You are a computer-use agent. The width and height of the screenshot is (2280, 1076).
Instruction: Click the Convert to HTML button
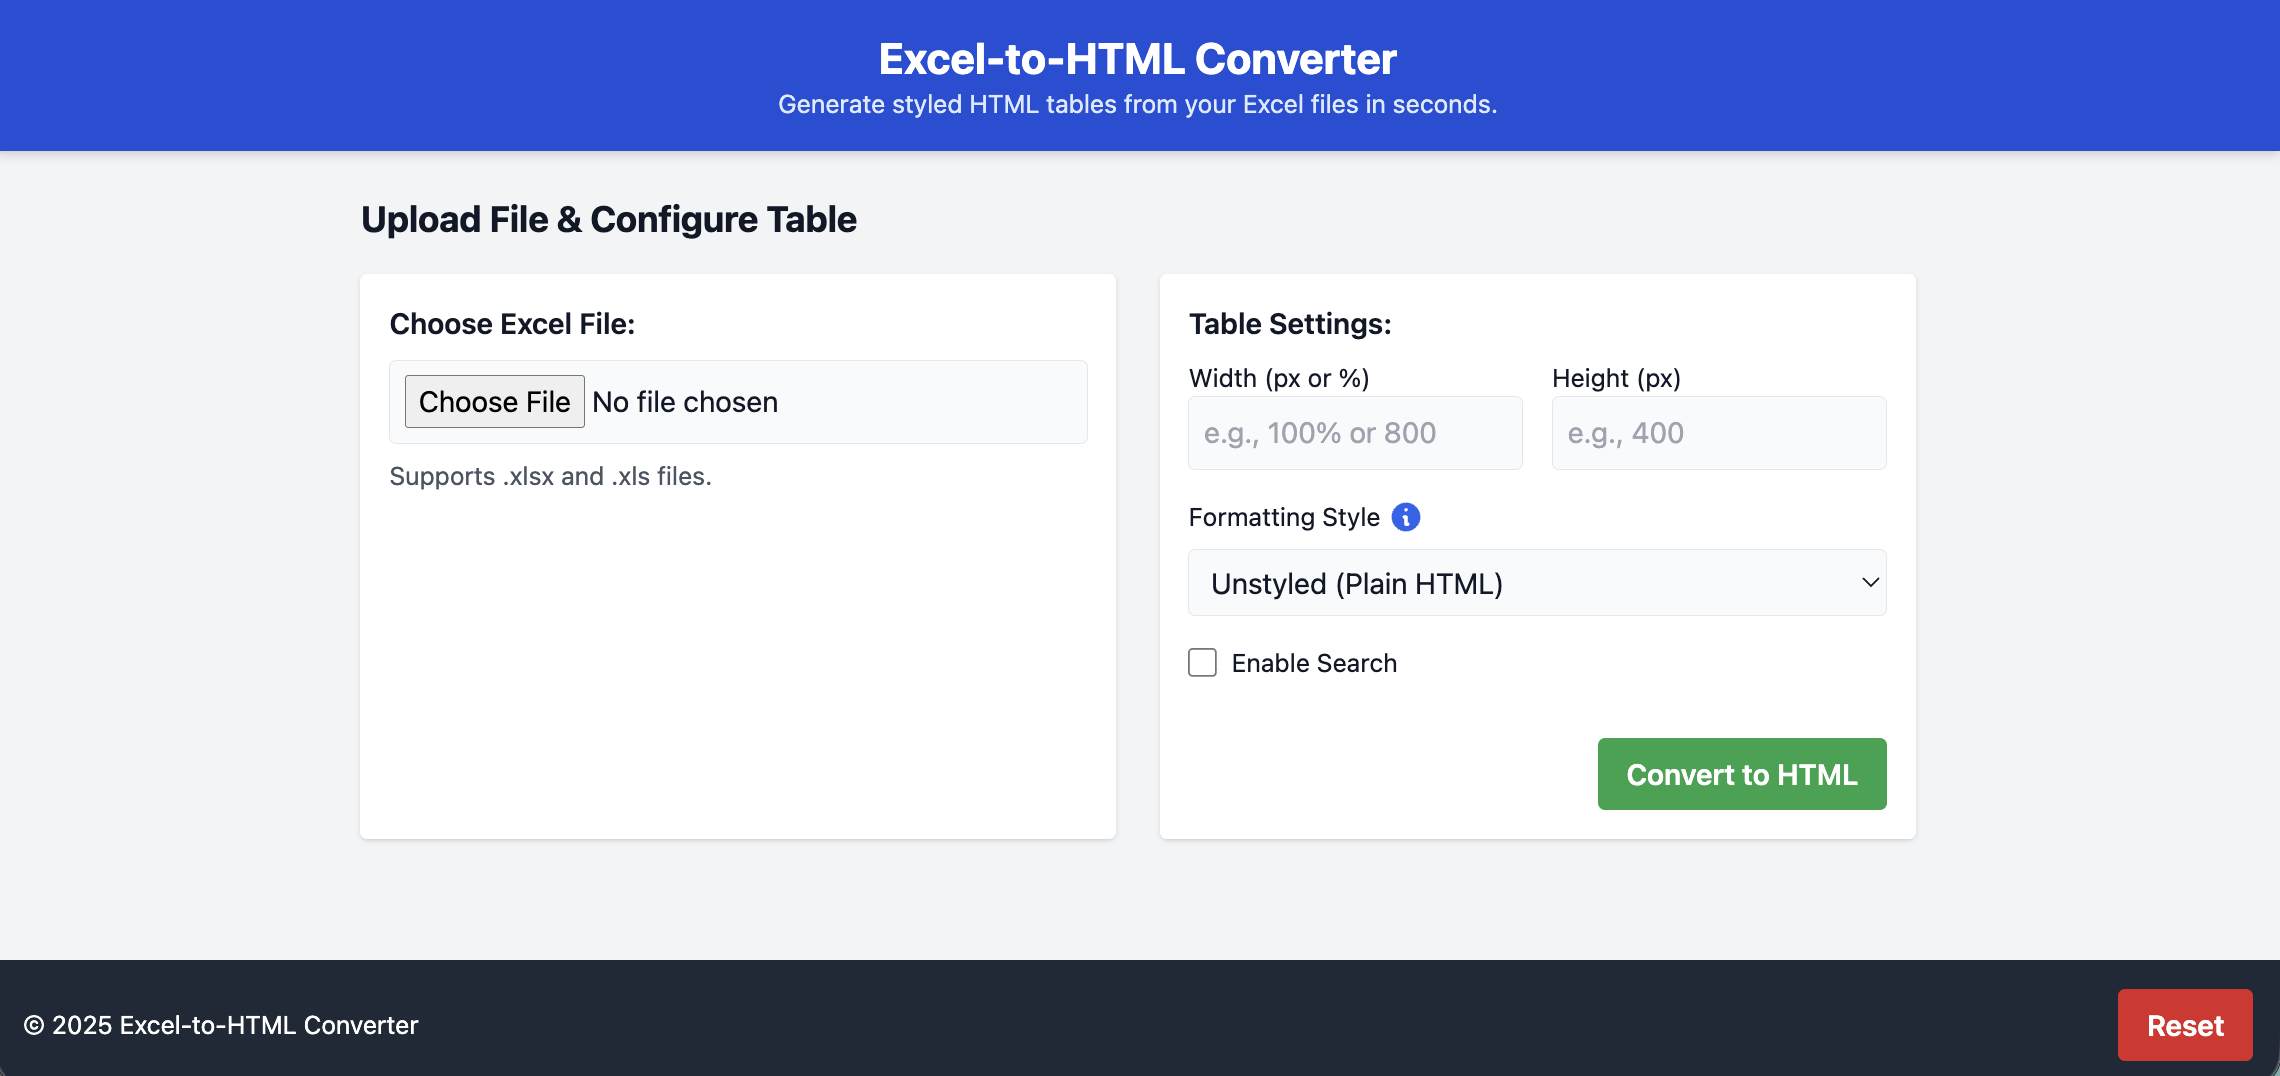pyautogui.click(x=1741, y=774)
